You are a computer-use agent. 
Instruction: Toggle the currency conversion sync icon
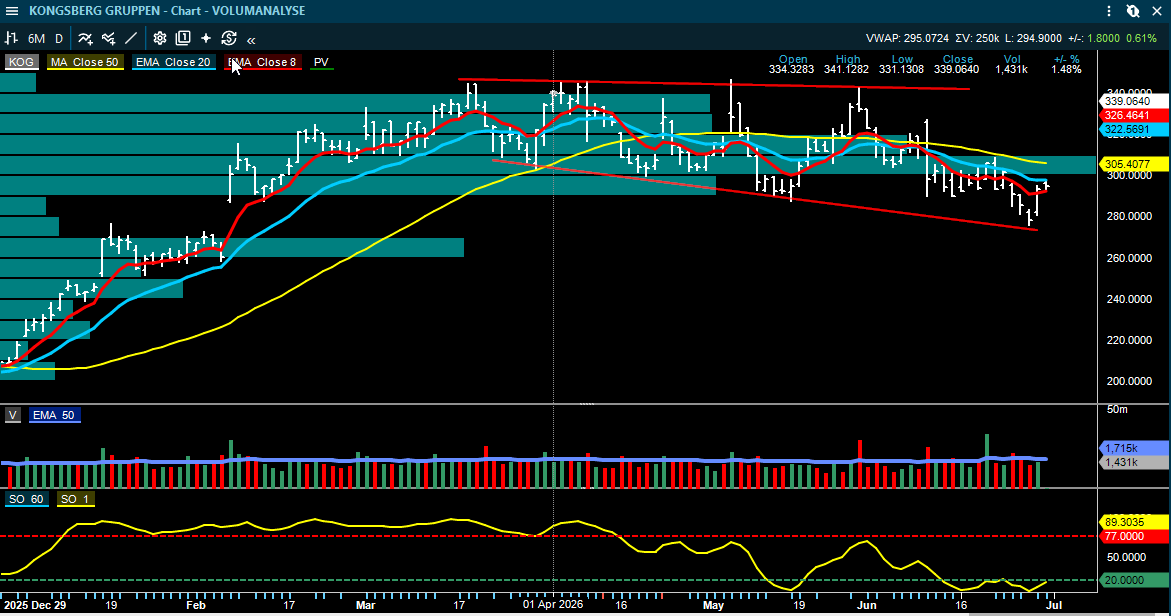(229, 38)
